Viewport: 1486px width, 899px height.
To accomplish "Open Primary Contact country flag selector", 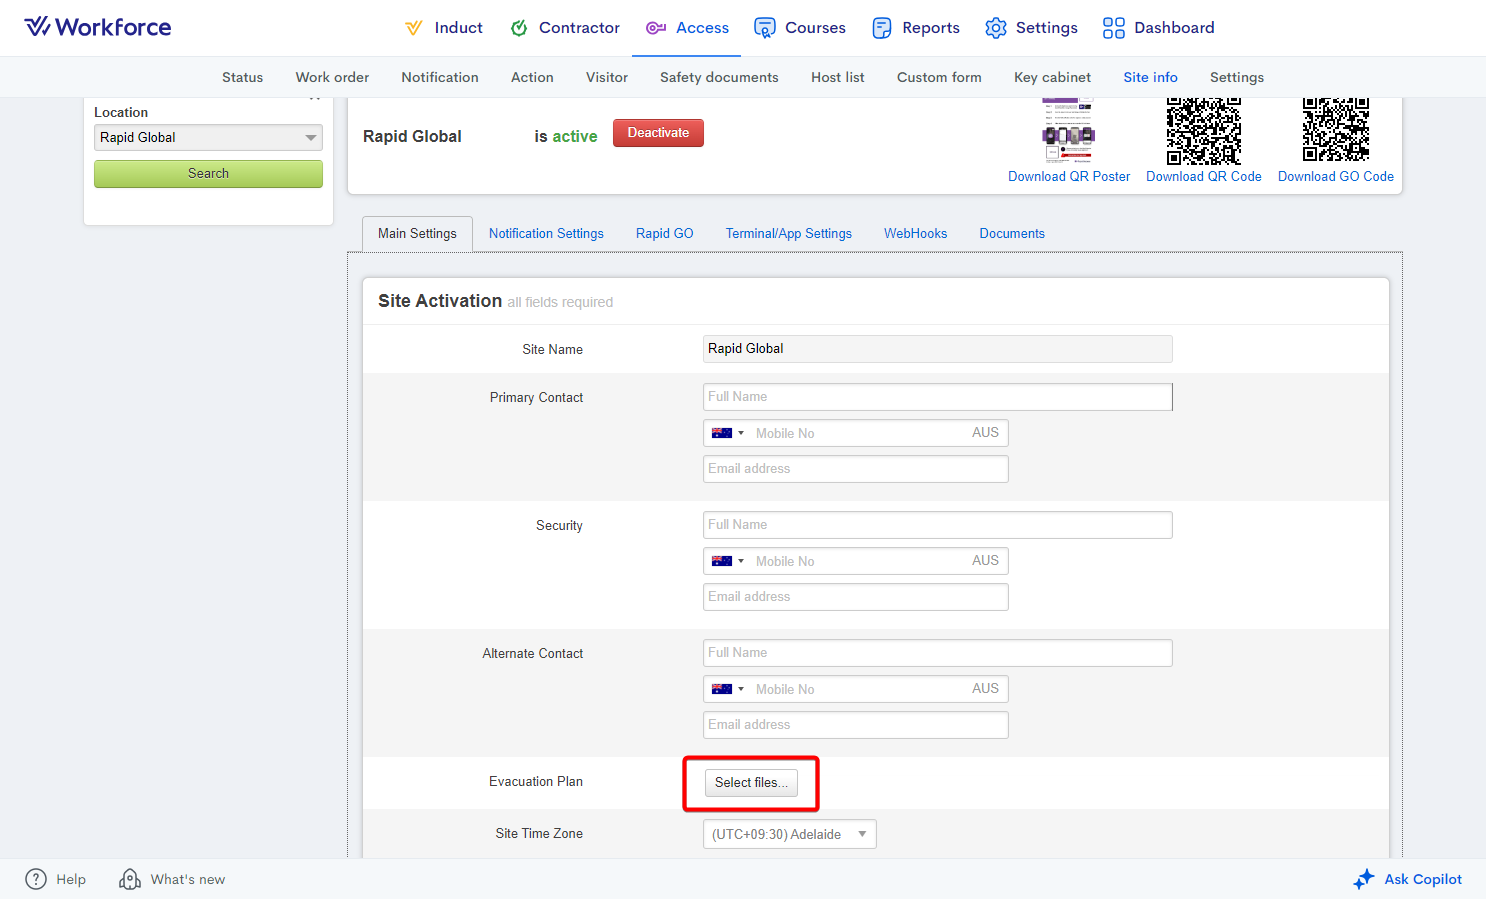I will pos(728,433).
